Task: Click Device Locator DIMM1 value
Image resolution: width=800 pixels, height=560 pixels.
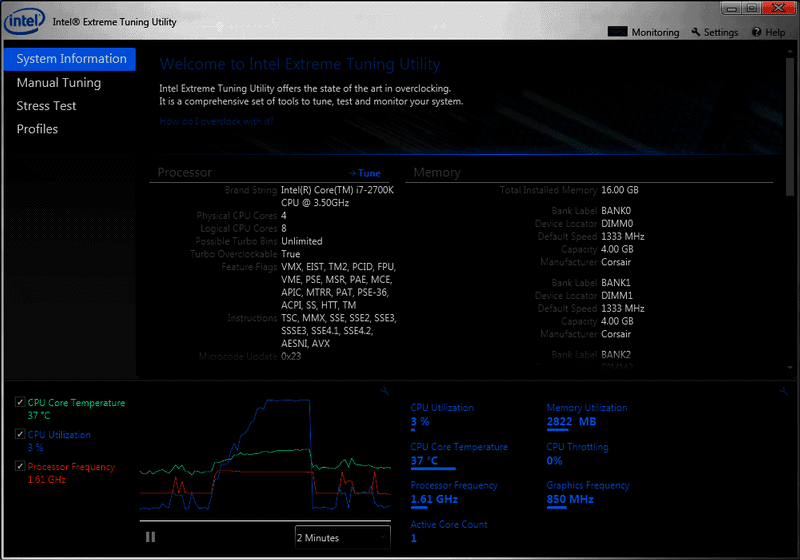Action: (617, 295)
